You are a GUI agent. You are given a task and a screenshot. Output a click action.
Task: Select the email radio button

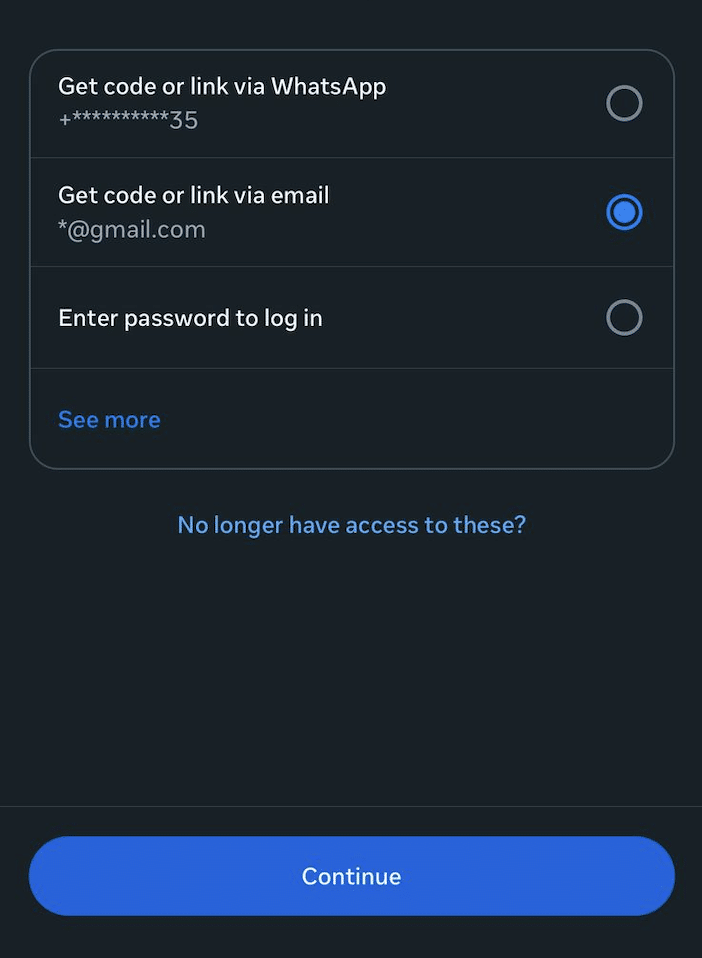(624, 213)
